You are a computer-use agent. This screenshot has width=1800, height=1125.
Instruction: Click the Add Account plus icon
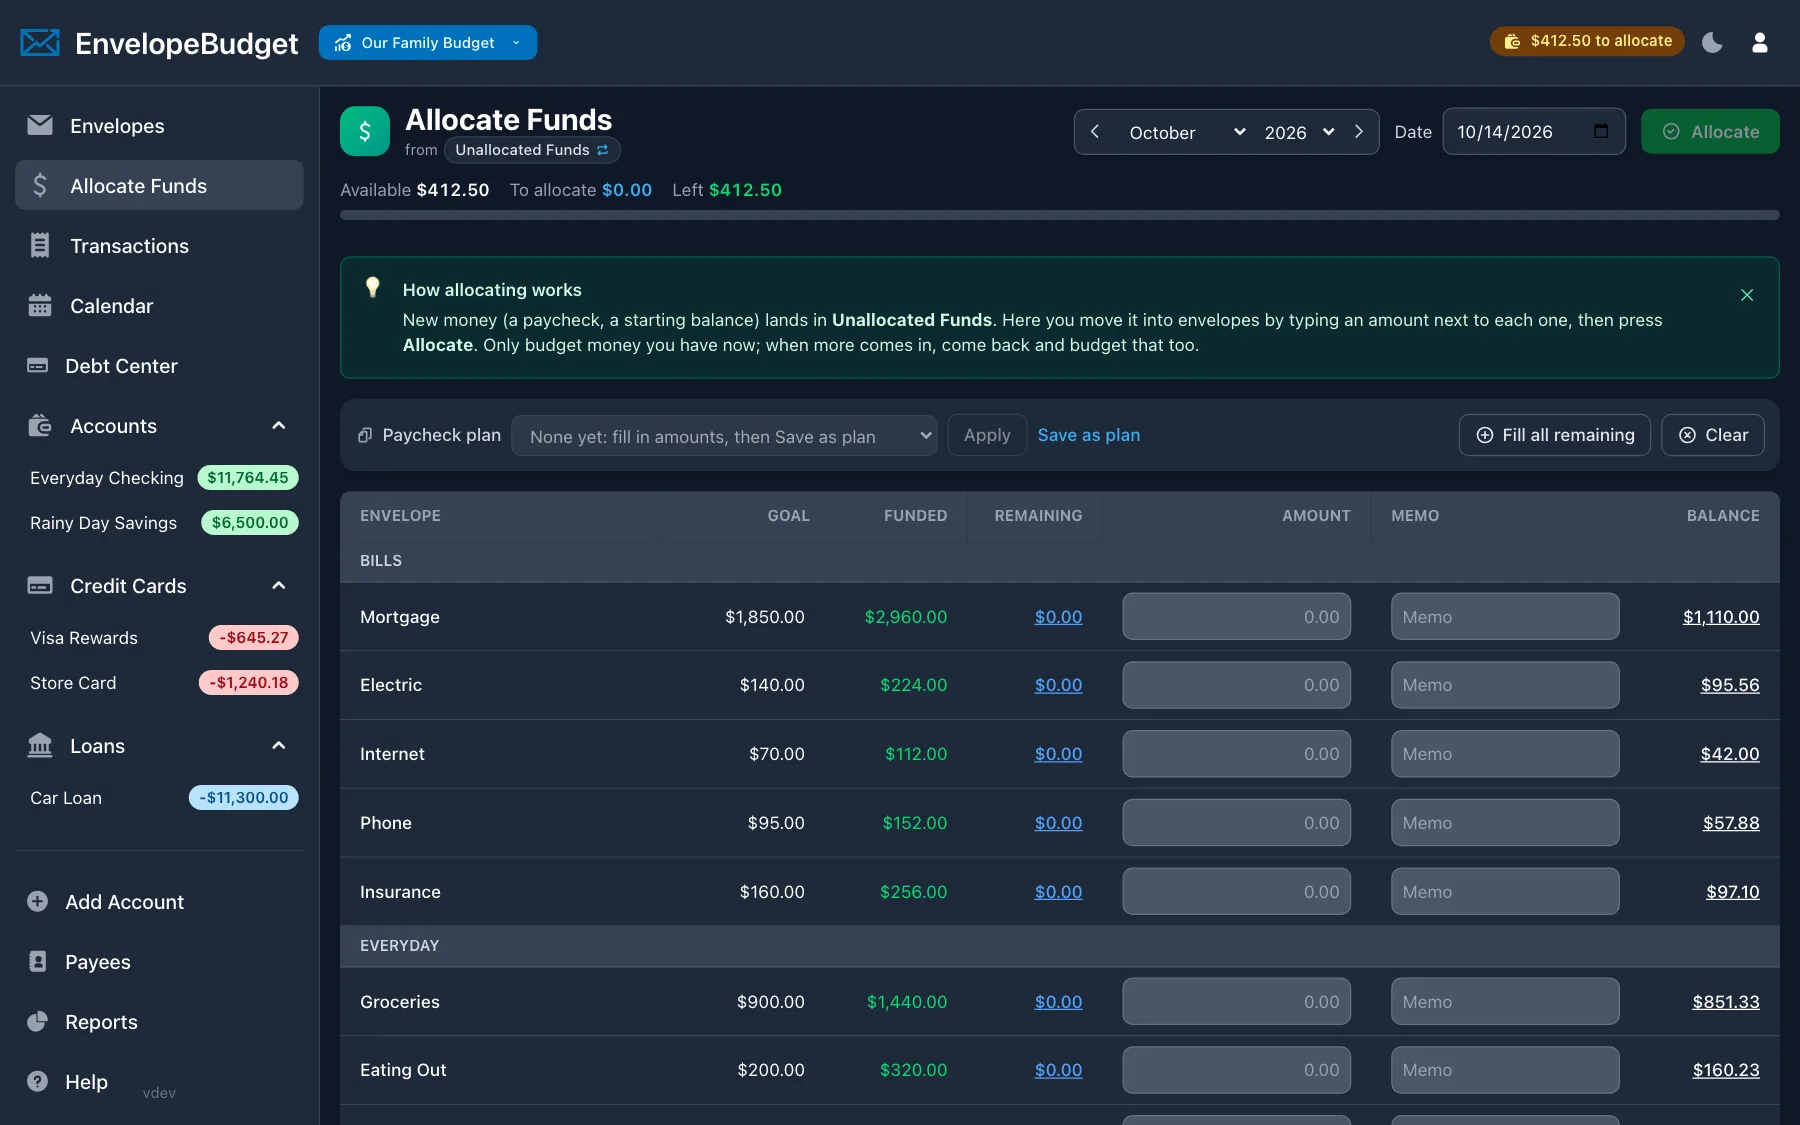click(x=38, y=901)
